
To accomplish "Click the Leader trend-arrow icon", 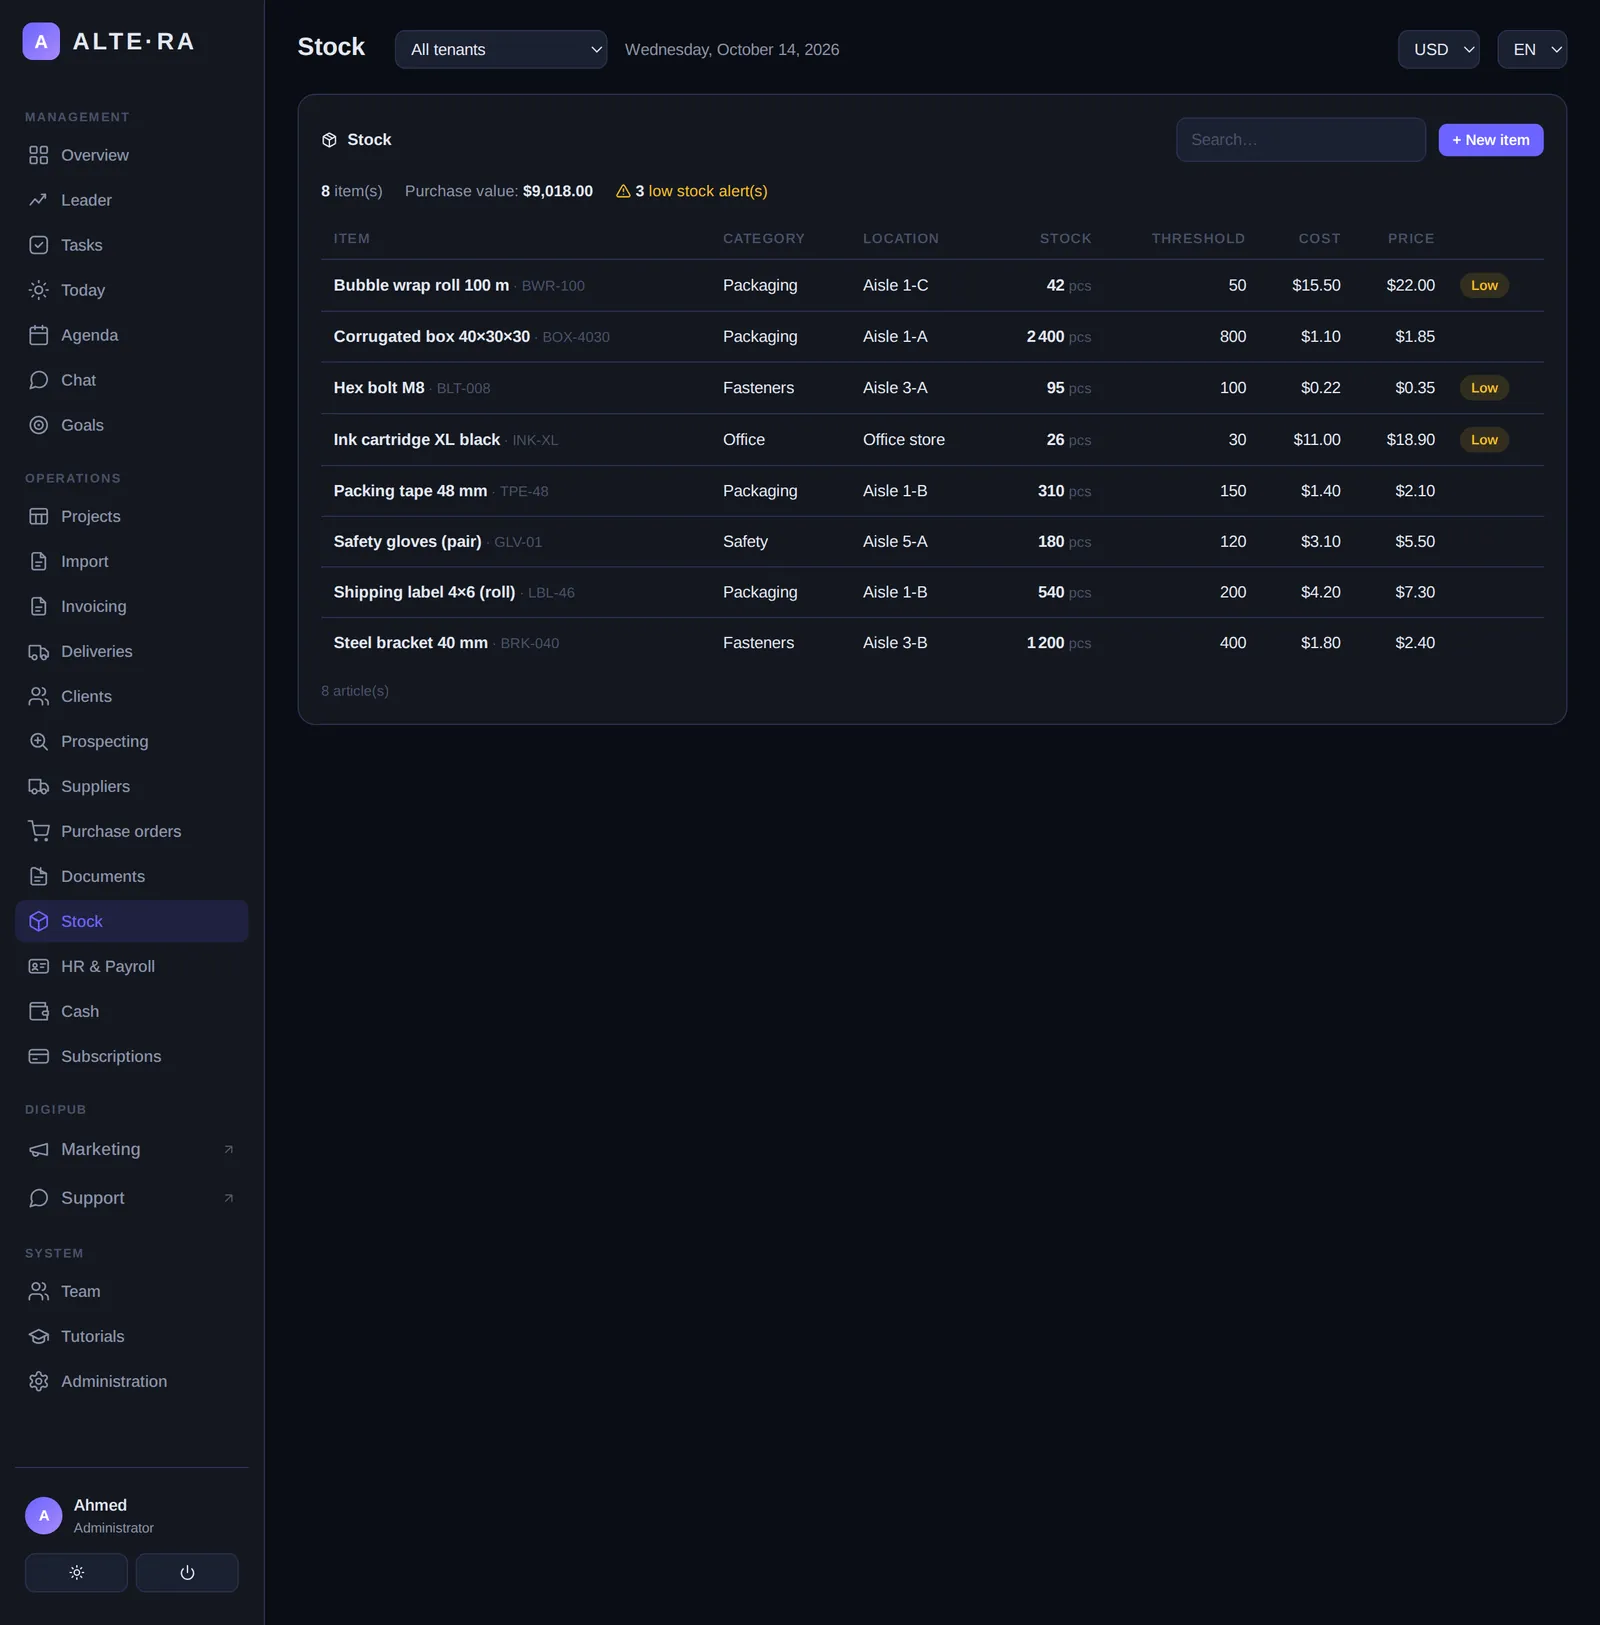I will pos(38,200).
